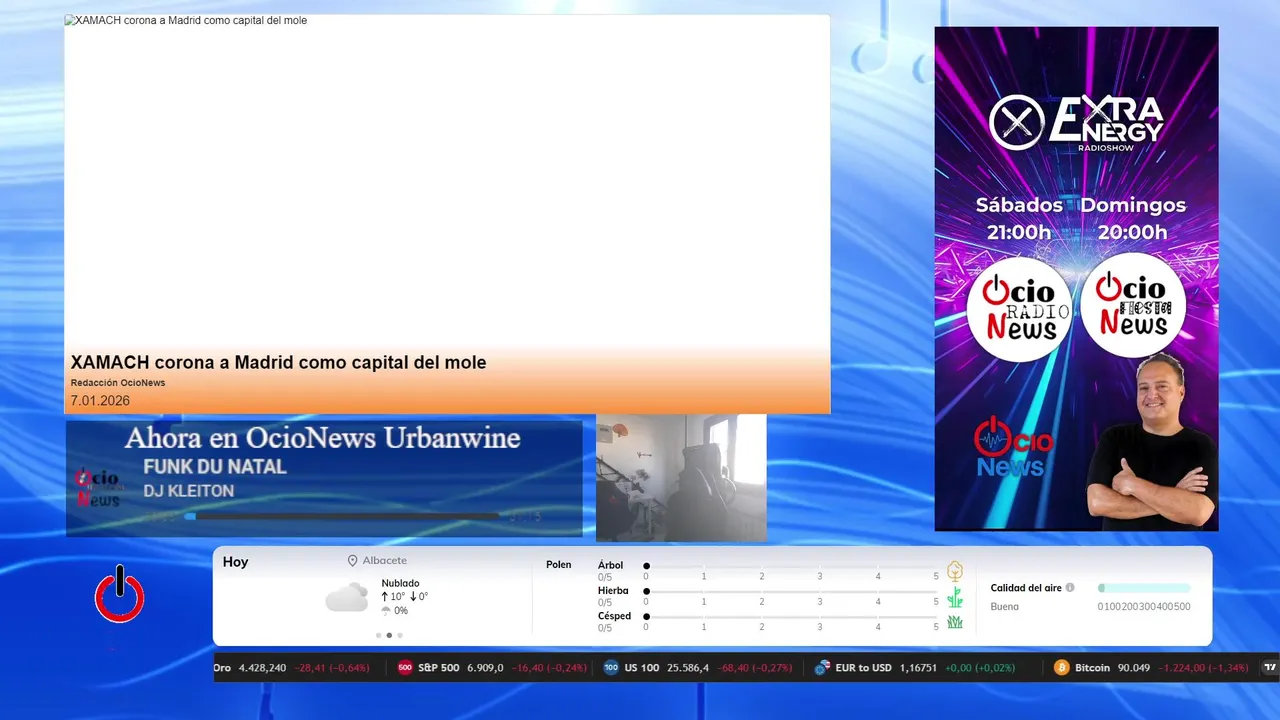
Task: Click the Bitcoin coin icon
Action: pyautogui.click(x=1061, y=668)
